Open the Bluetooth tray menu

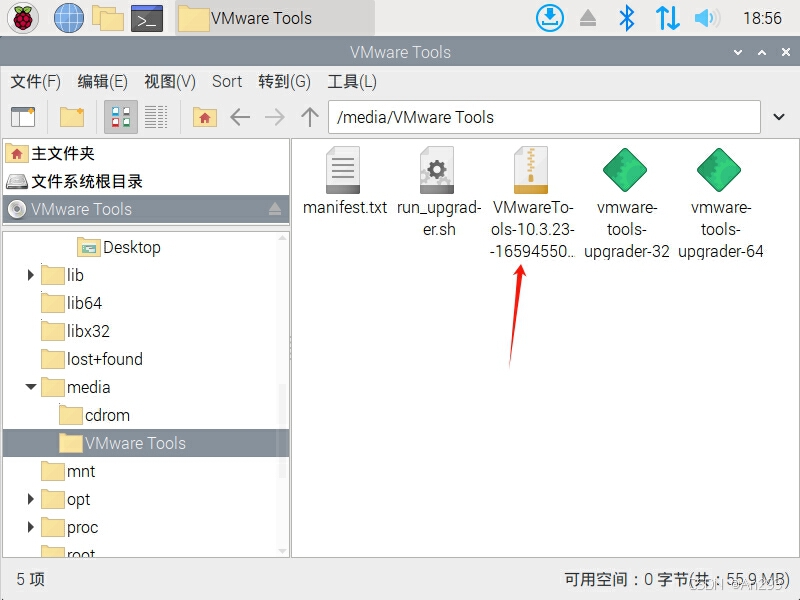tap(627, 18)
